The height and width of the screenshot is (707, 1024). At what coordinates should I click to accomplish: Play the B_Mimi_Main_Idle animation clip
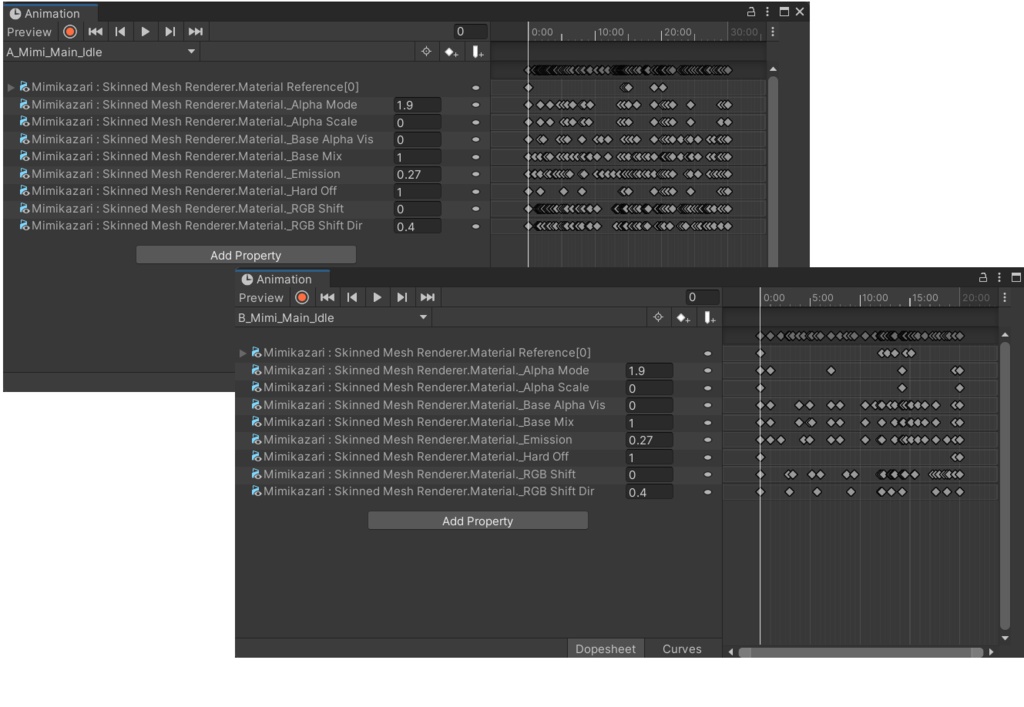[x=377, y=297]
